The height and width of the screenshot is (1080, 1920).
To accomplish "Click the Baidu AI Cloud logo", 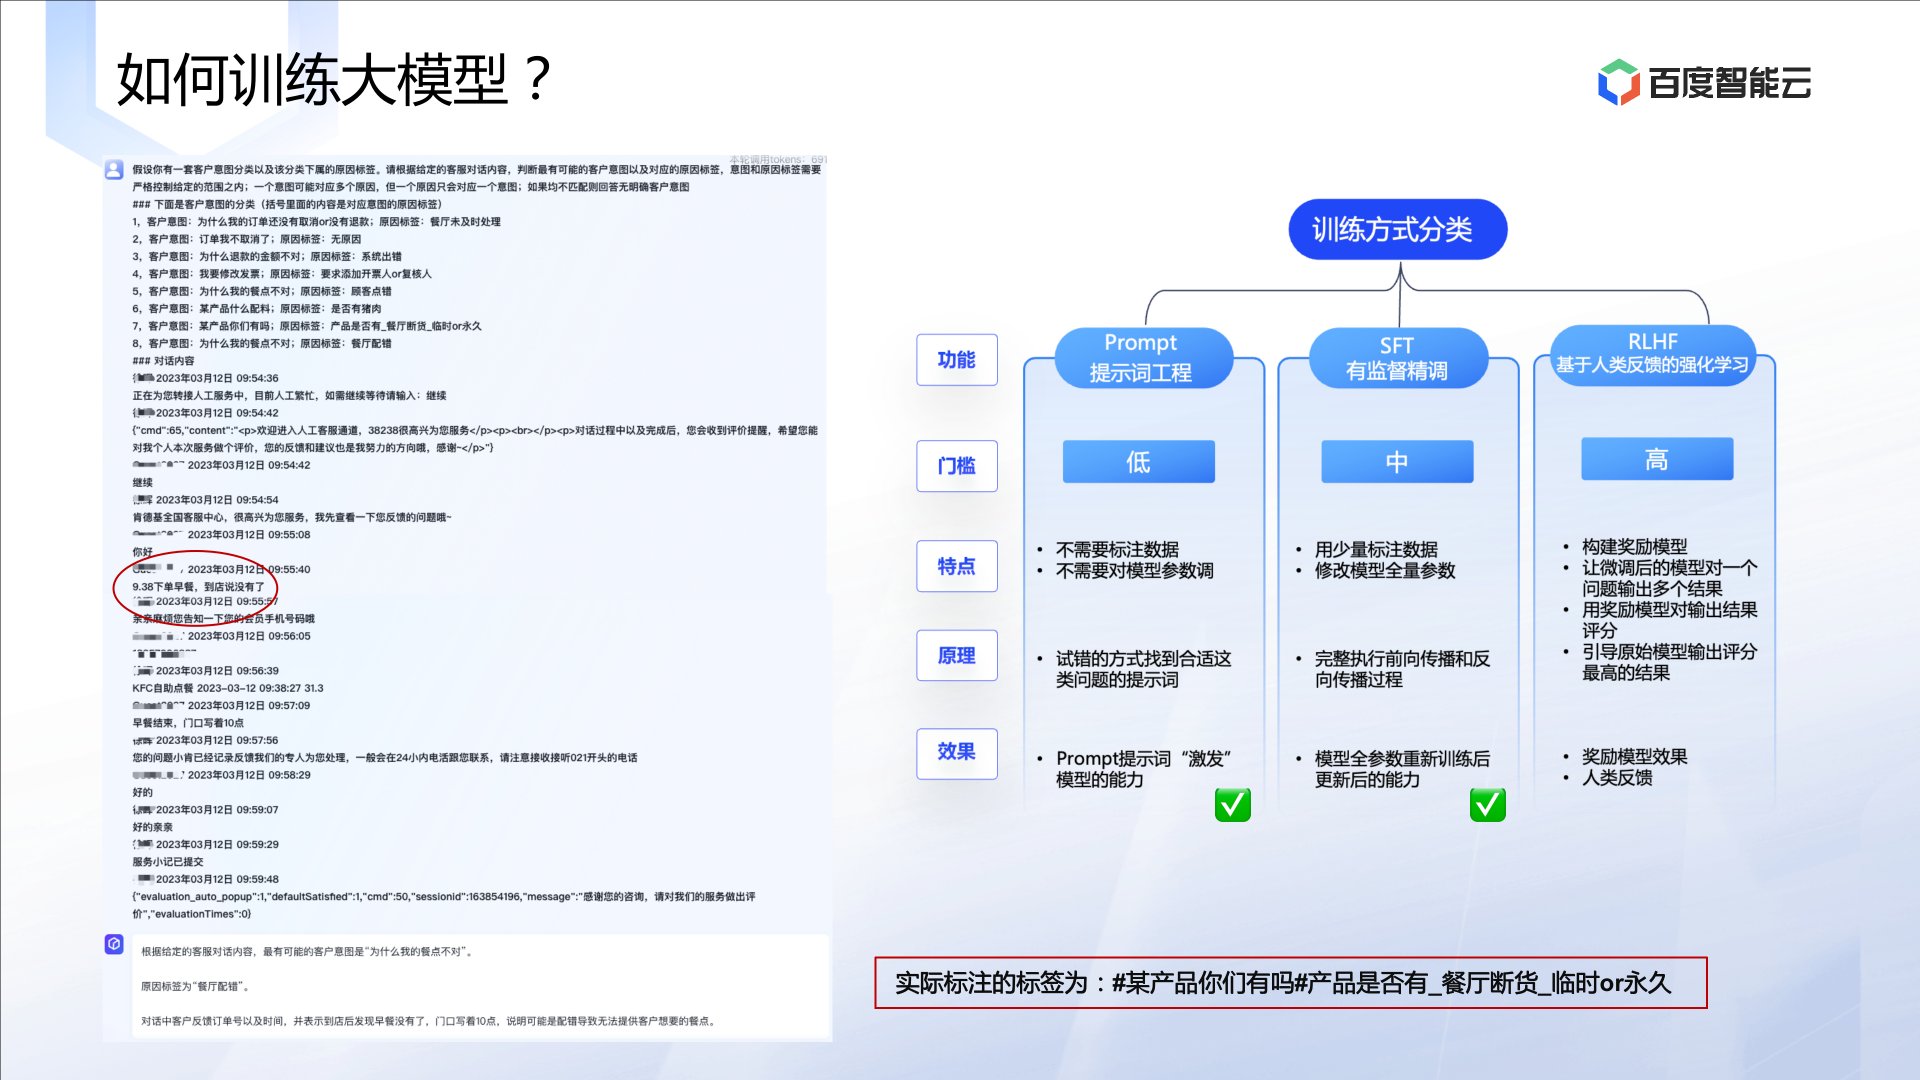I will [1705, 82].
